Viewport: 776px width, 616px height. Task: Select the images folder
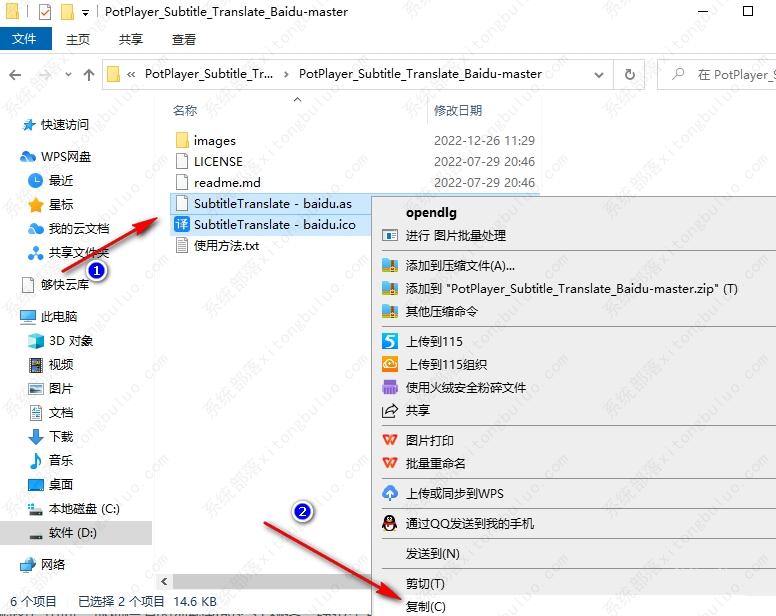pyautogui.click(x=215, y=141)
